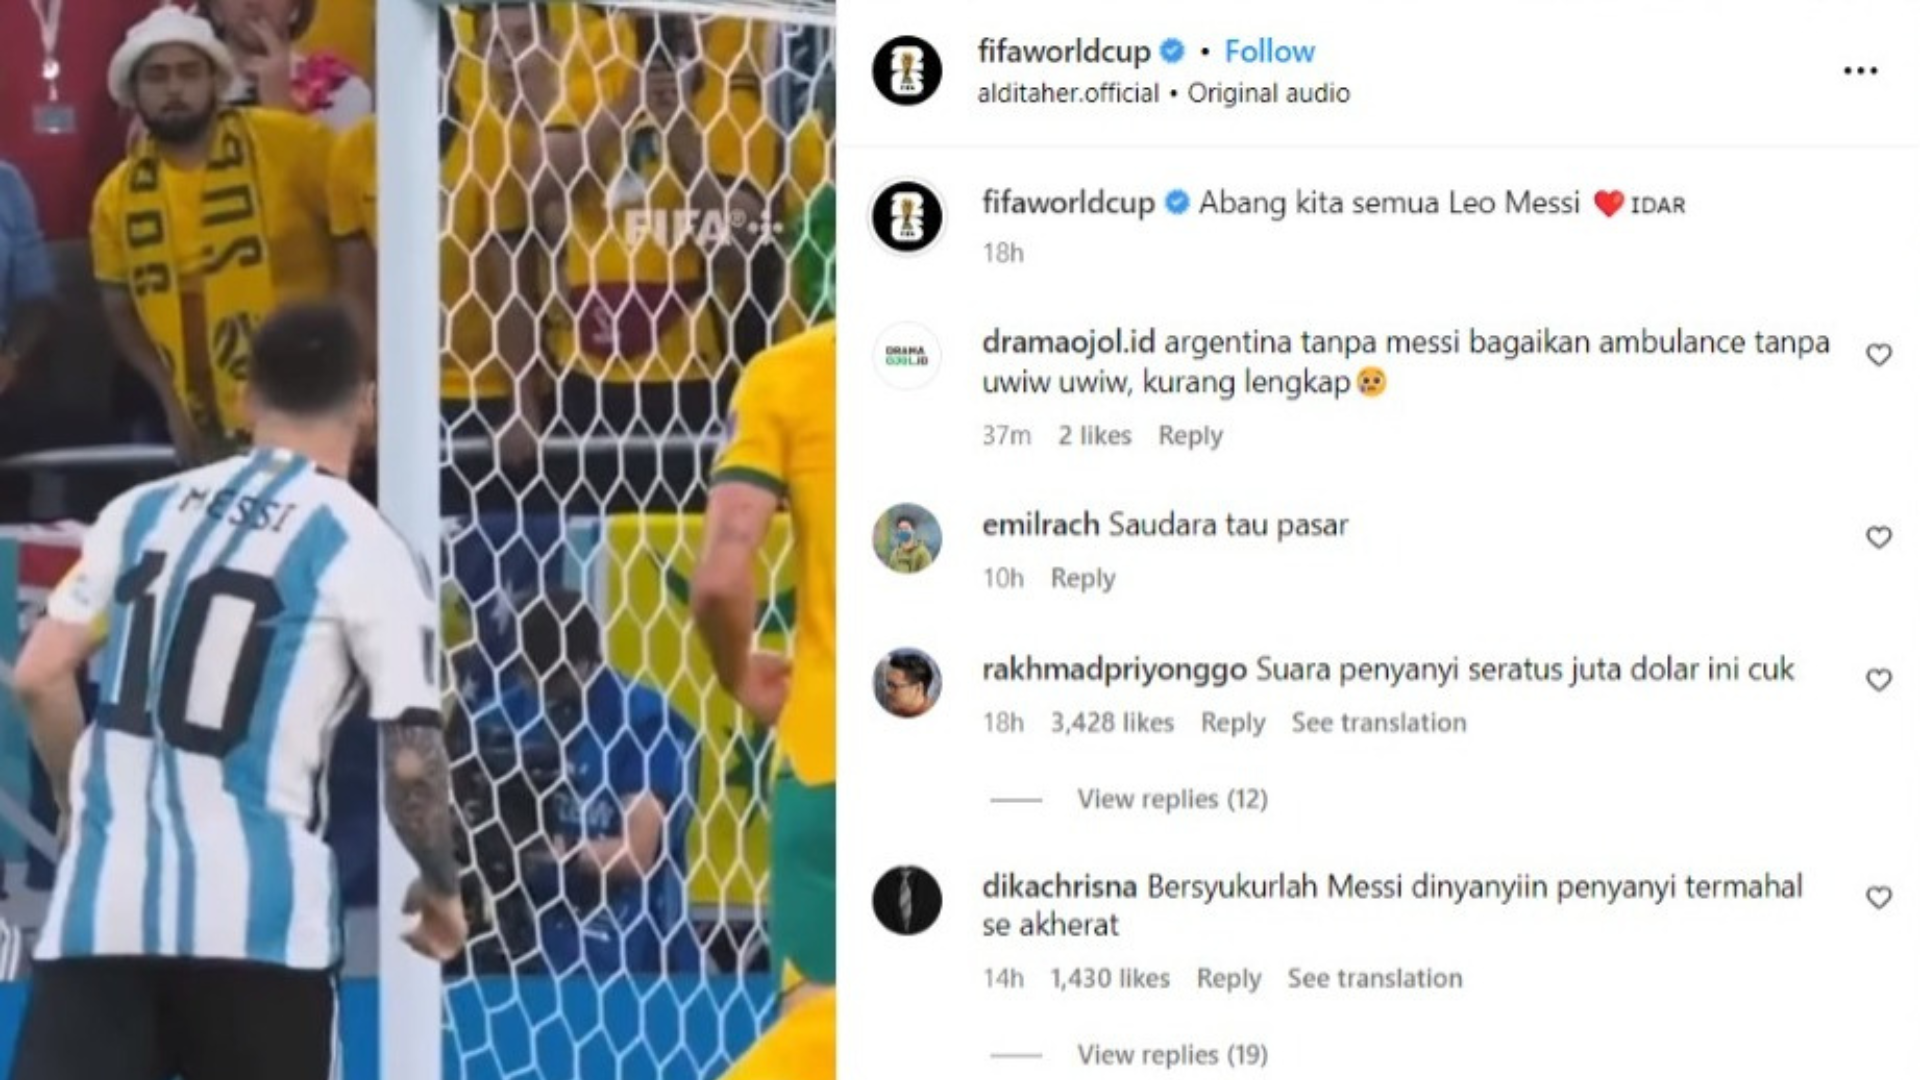Open the three-dot more options menu
Screen dimensions: 1920x1080
(1860, 71)
